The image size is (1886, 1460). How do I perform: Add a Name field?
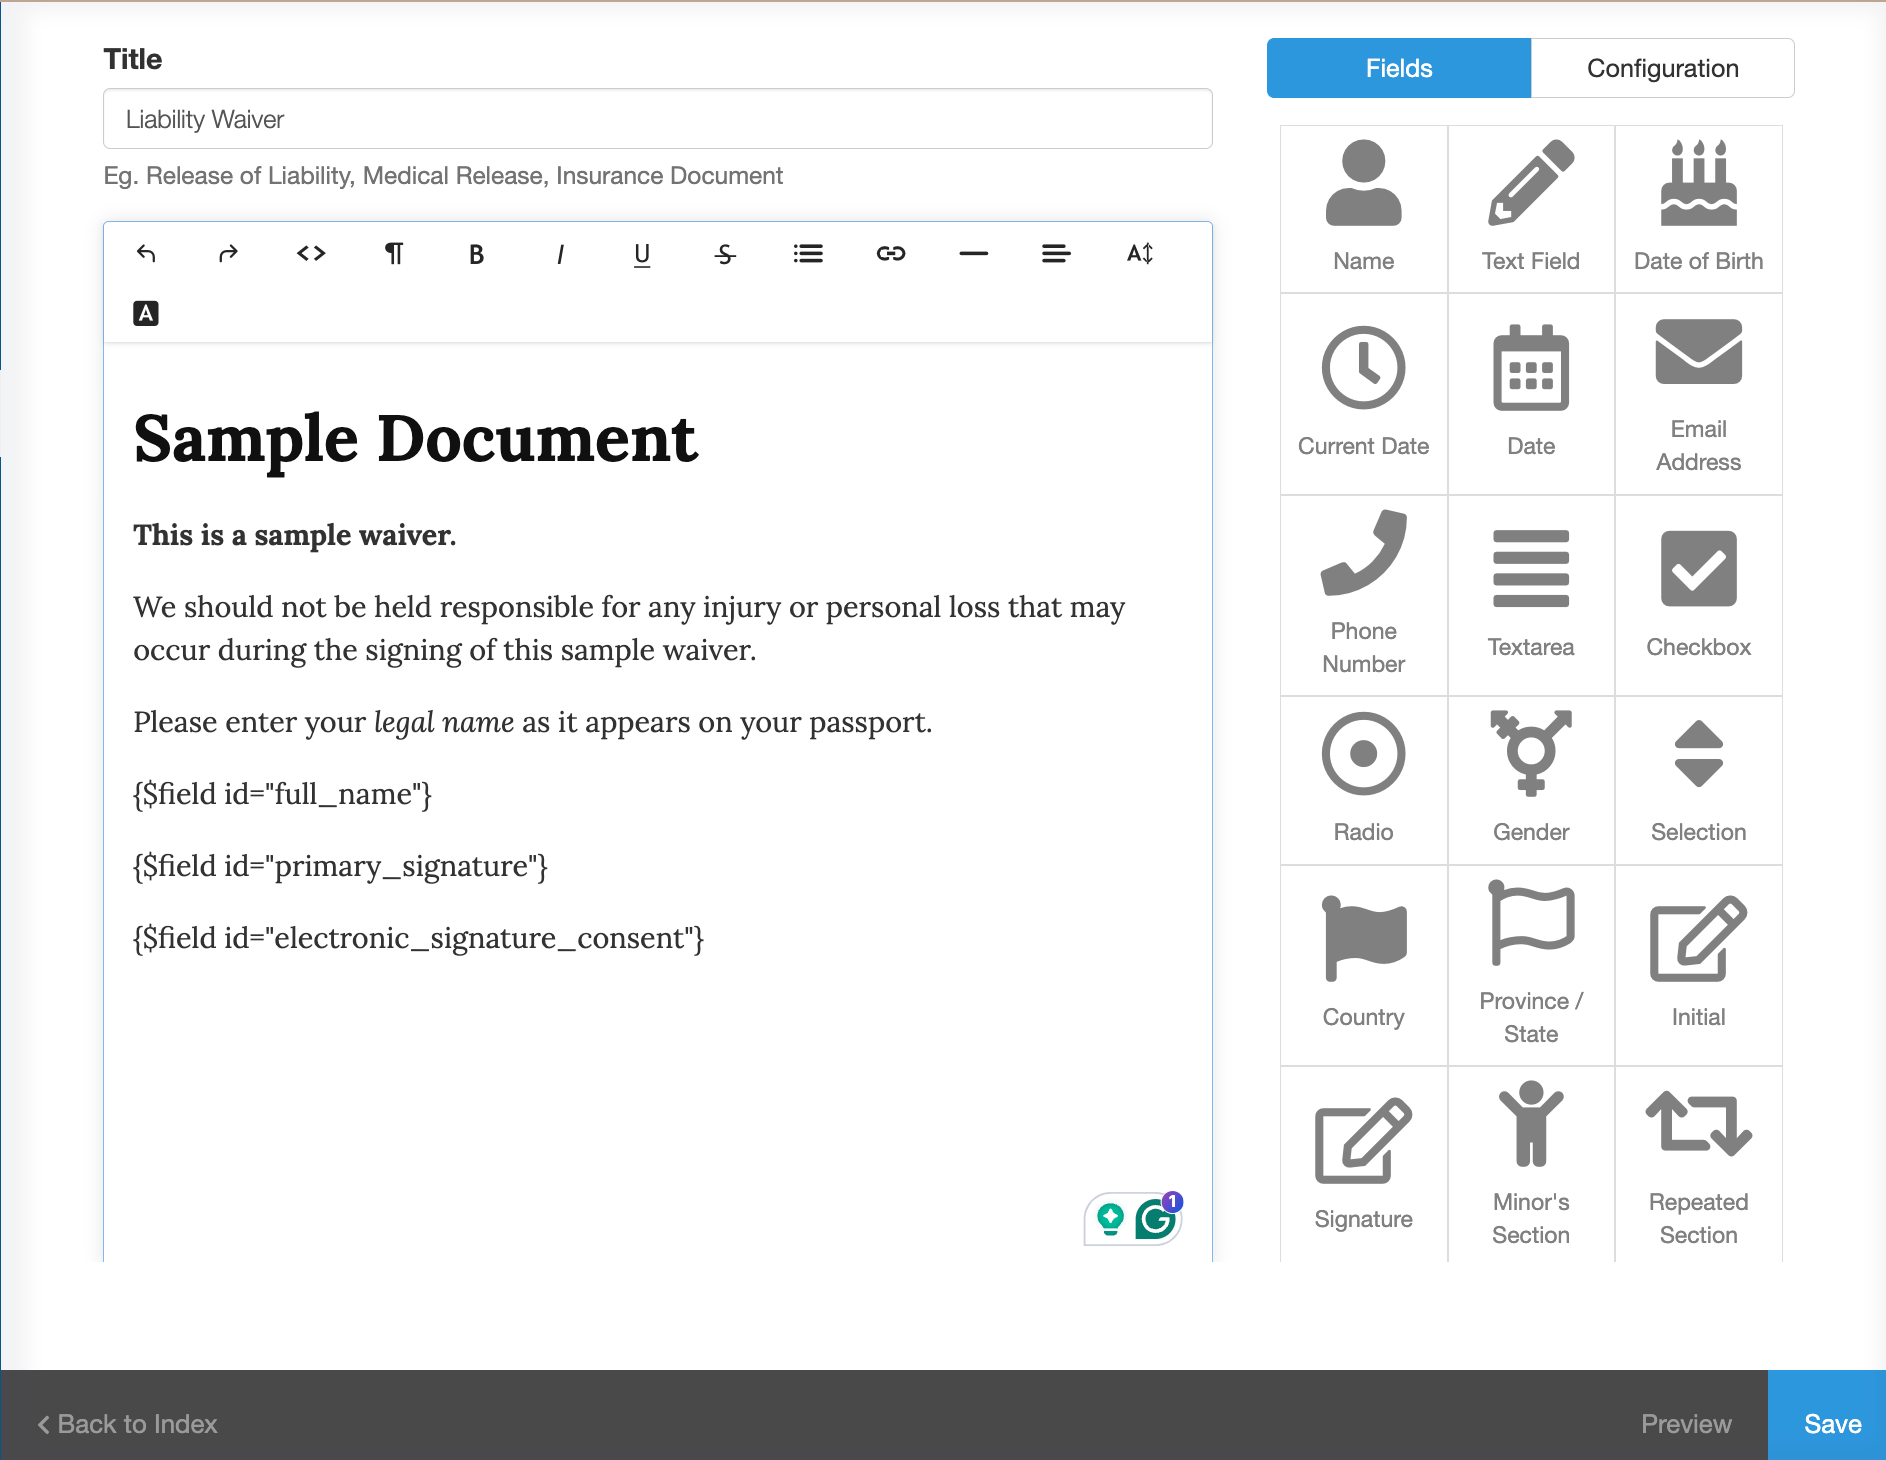pyautogui.click(x=1364, y=209)
